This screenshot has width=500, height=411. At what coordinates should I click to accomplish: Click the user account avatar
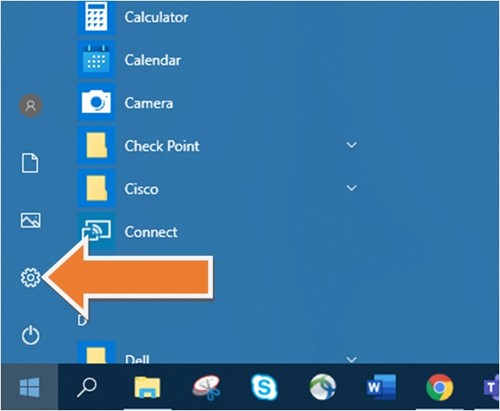tap(30, 106)
